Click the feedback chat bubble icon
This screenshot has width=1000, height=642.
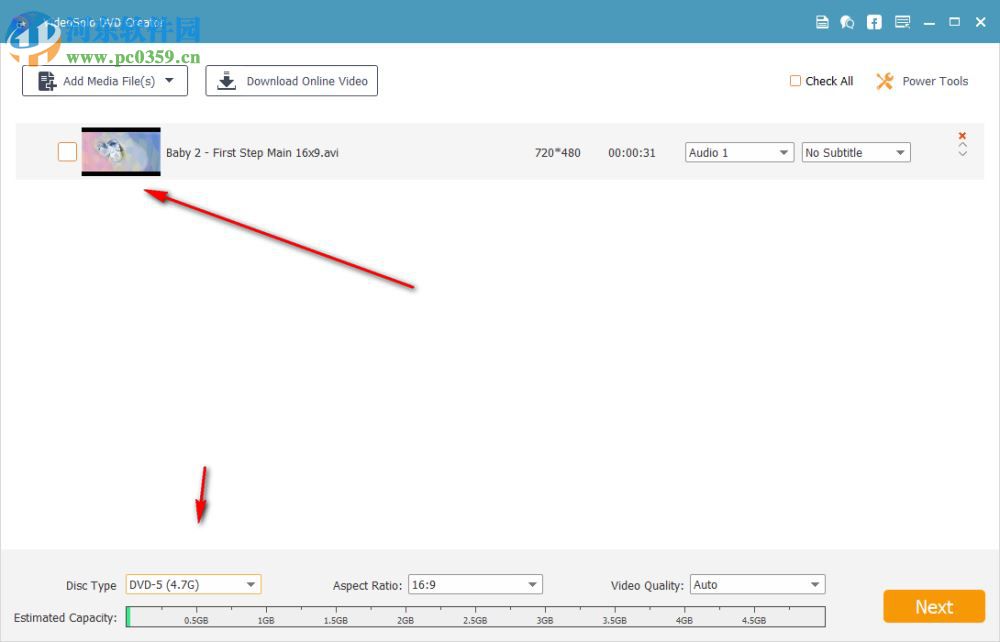coord(847,22)
